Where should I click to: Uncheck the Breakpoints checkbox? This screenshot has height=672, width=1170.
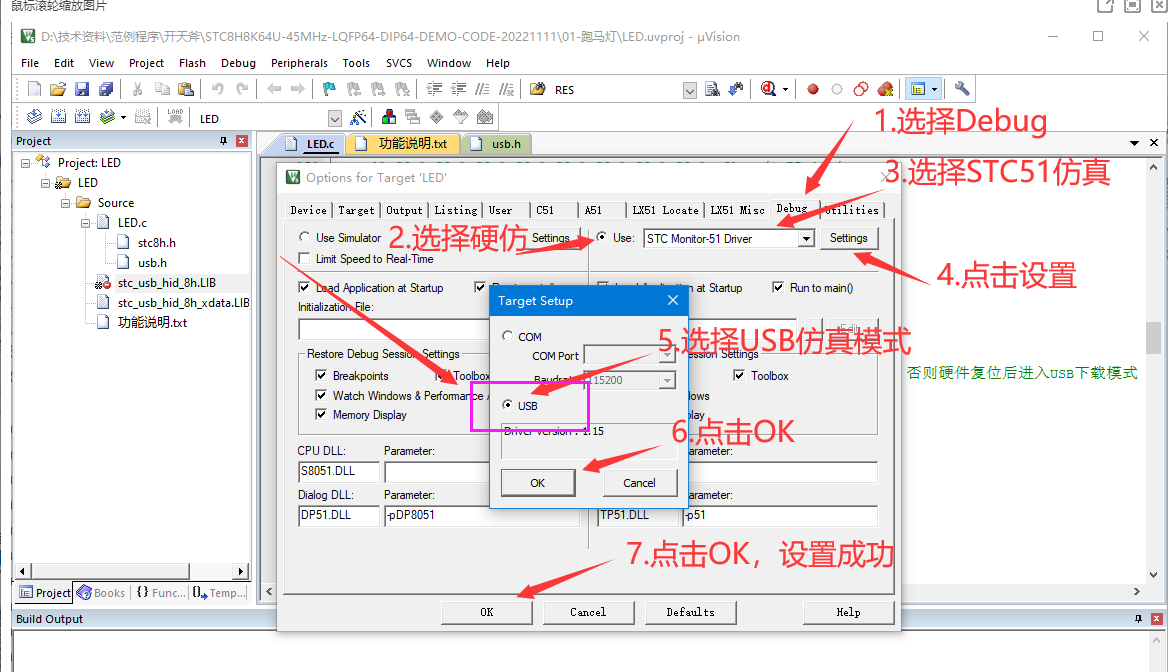coord(322,375)
